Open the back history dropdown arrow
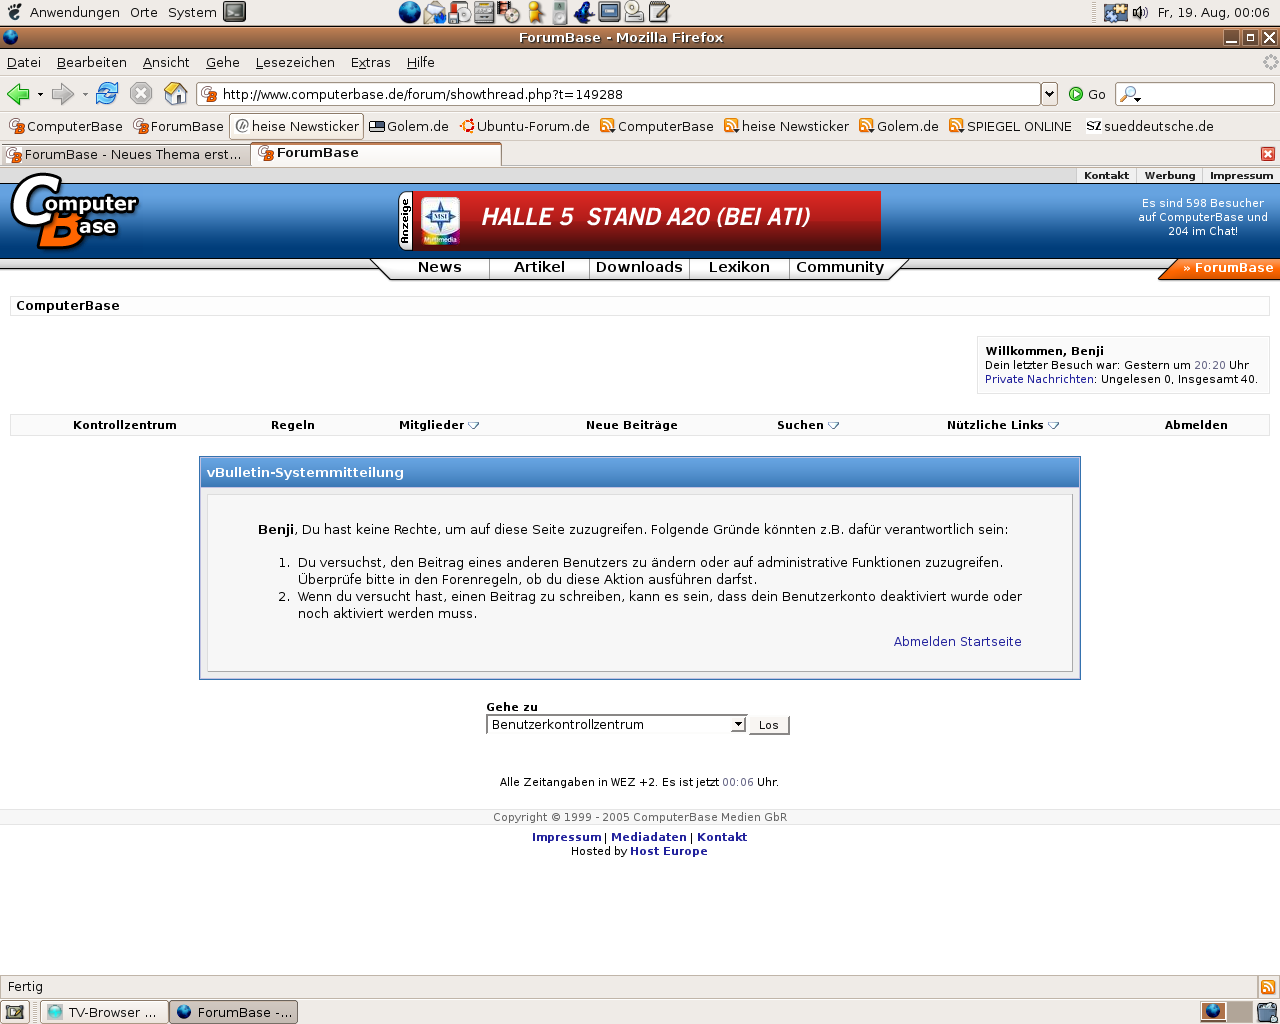The image size is (1280, 1024). [x=40, y=95]
